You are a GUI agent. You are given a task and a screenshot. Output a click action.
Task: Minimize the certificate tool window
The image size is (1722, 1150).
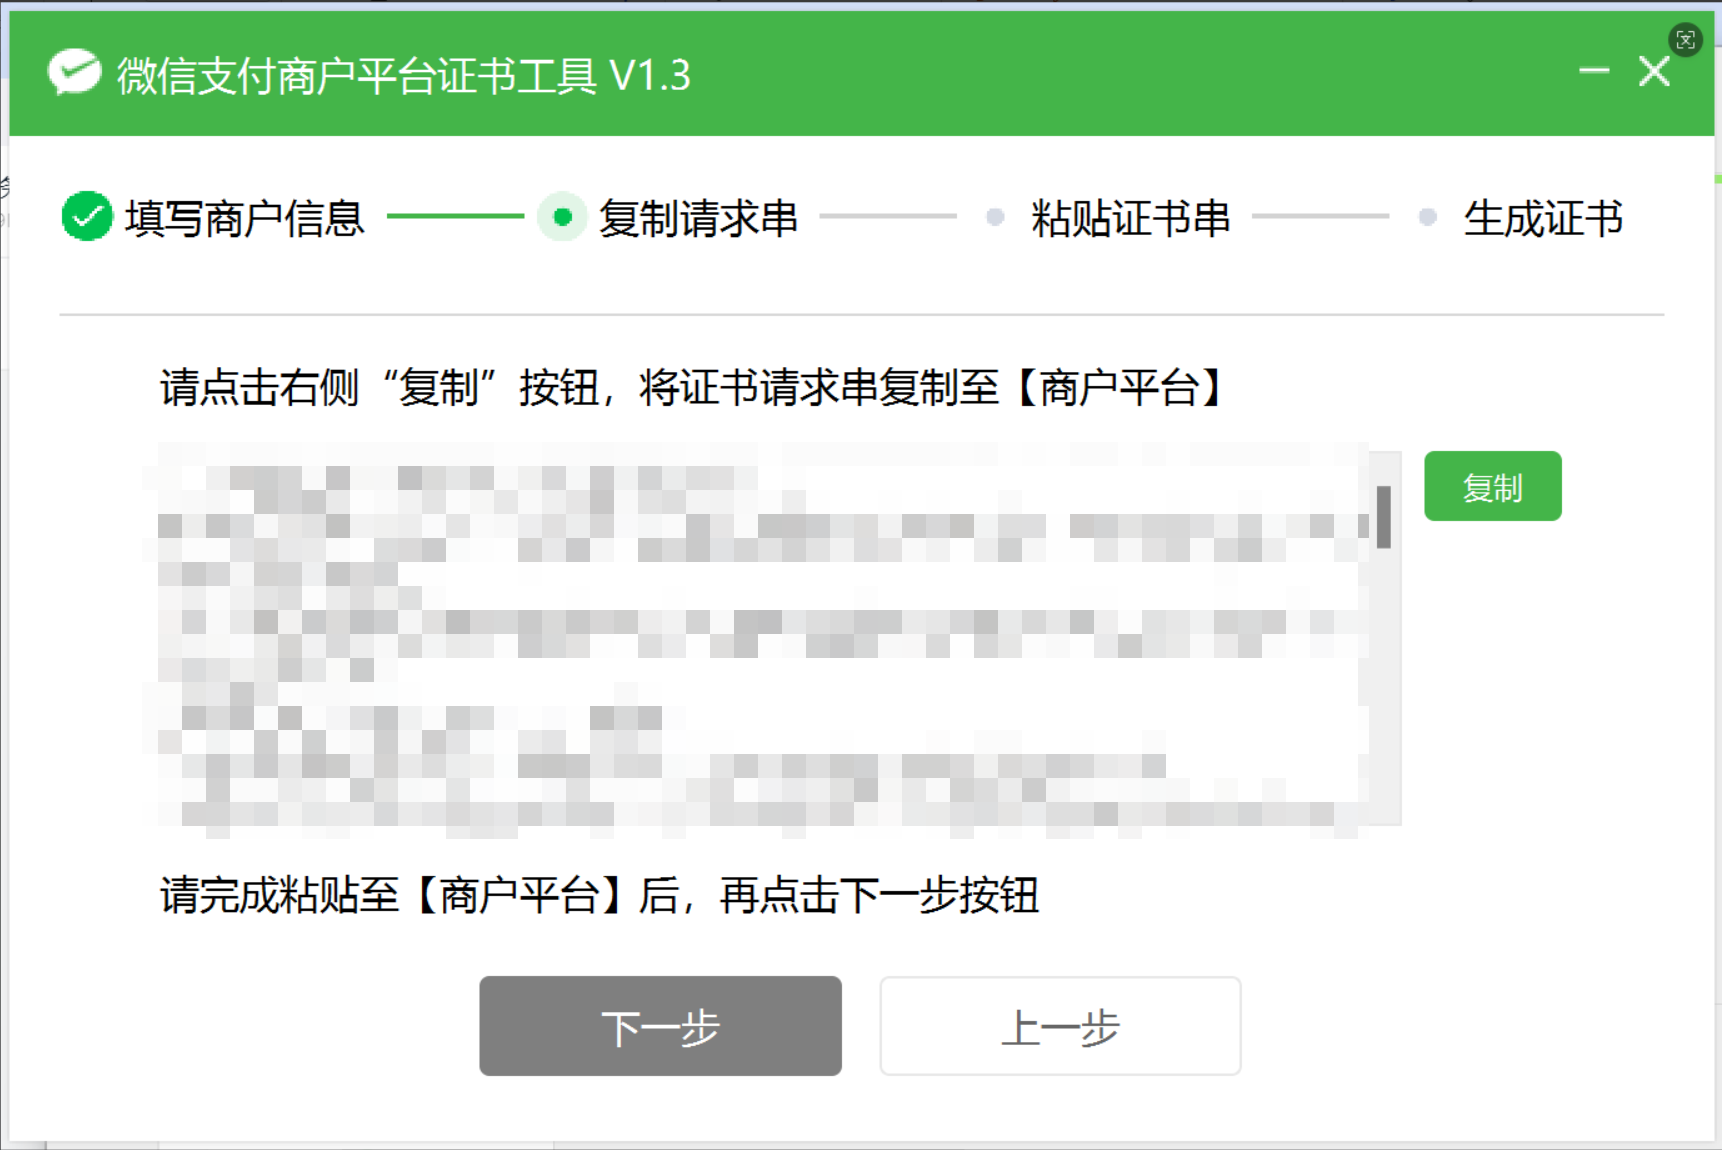coord(1594,72)
